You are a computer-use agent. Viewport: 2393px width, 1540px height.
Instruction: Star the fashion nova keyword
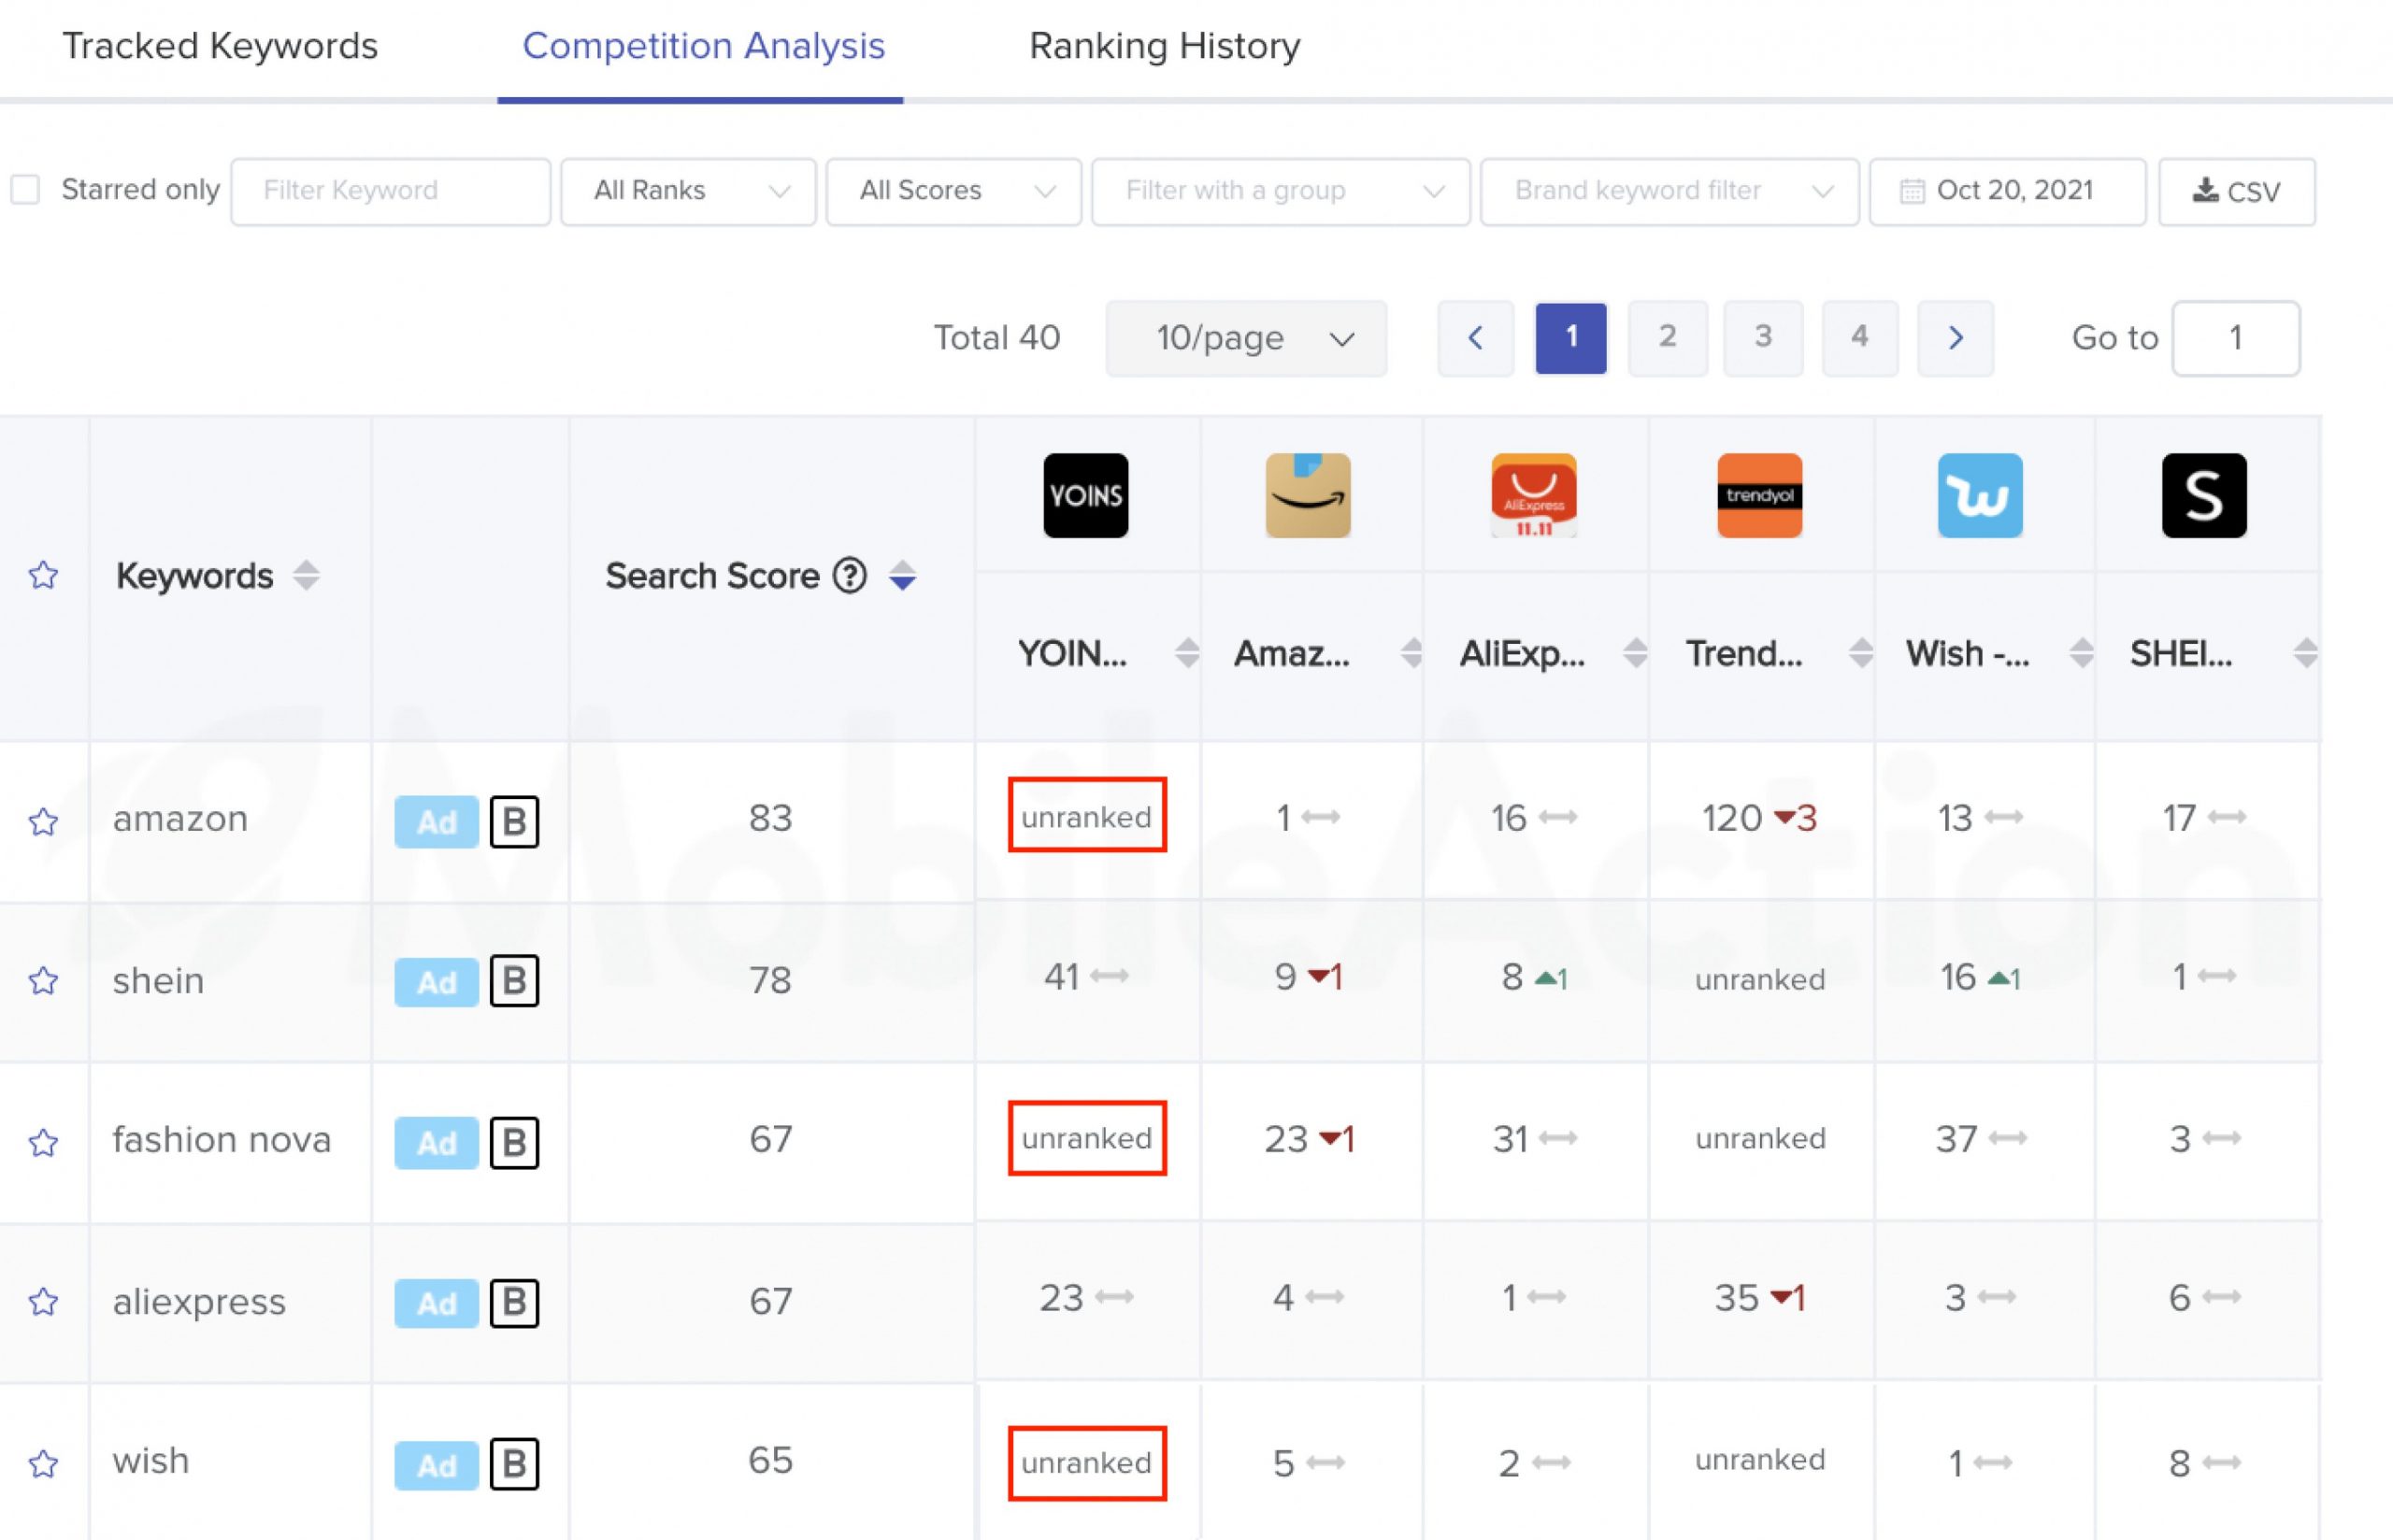43,1141
